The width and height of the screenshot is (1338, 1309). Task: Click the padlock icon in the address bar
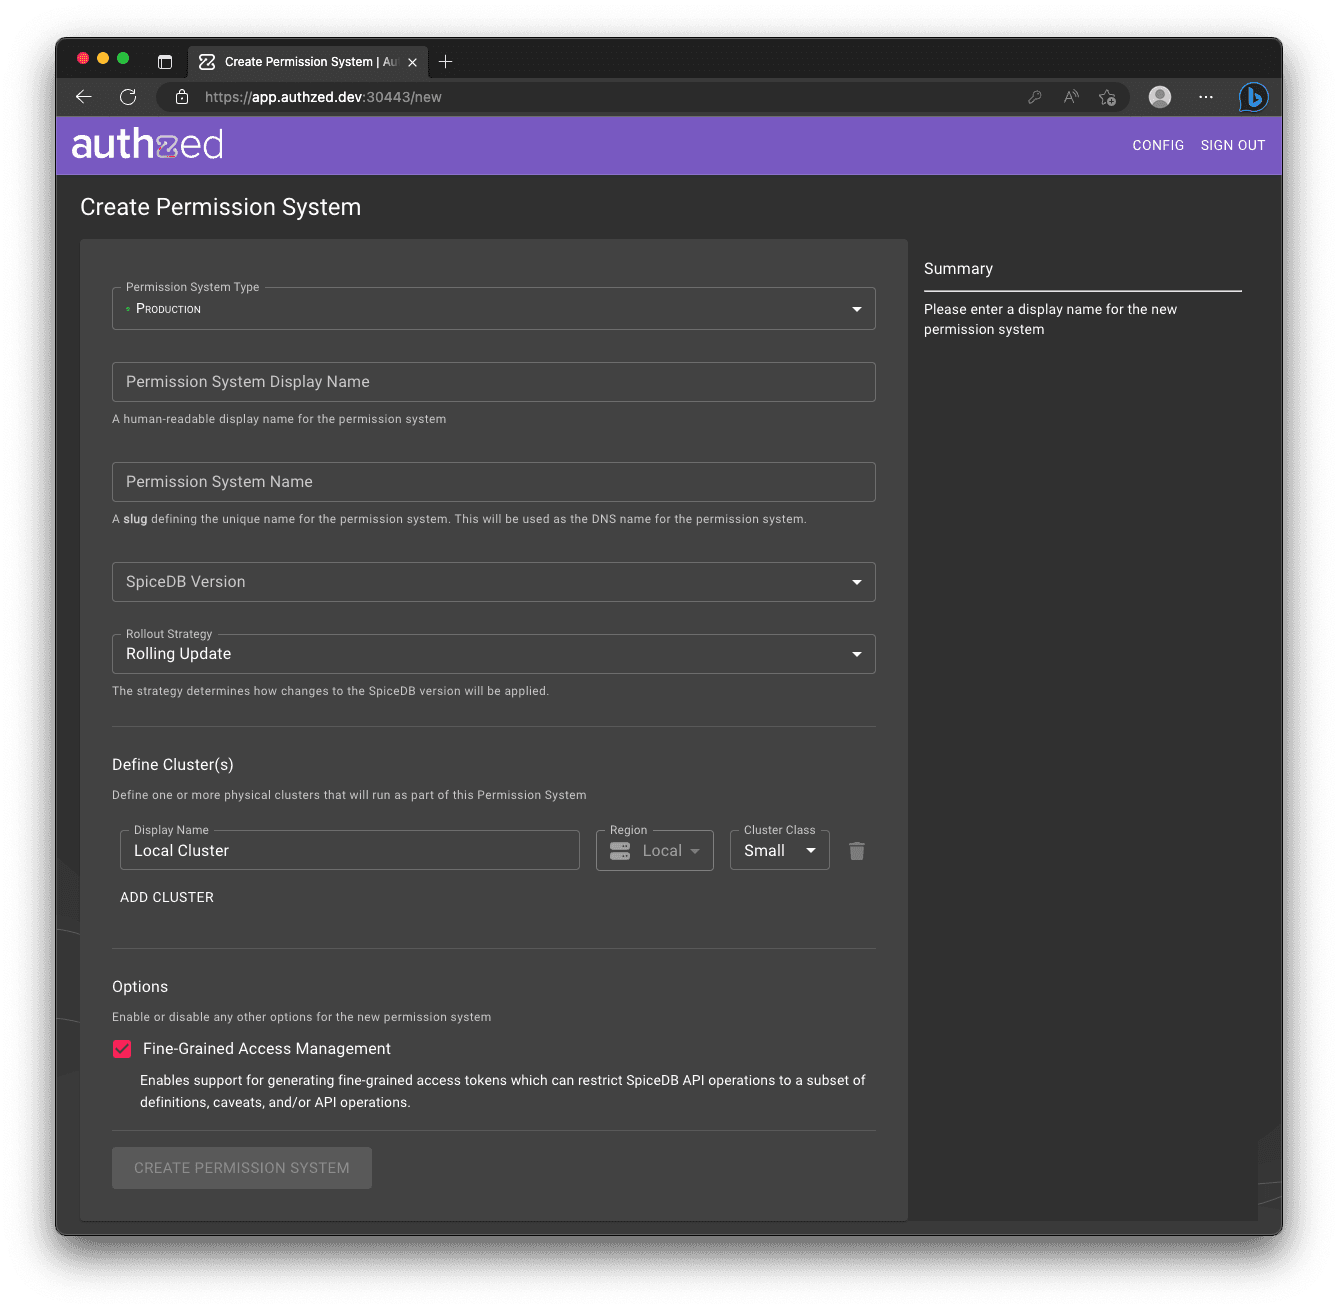[181, 97]
